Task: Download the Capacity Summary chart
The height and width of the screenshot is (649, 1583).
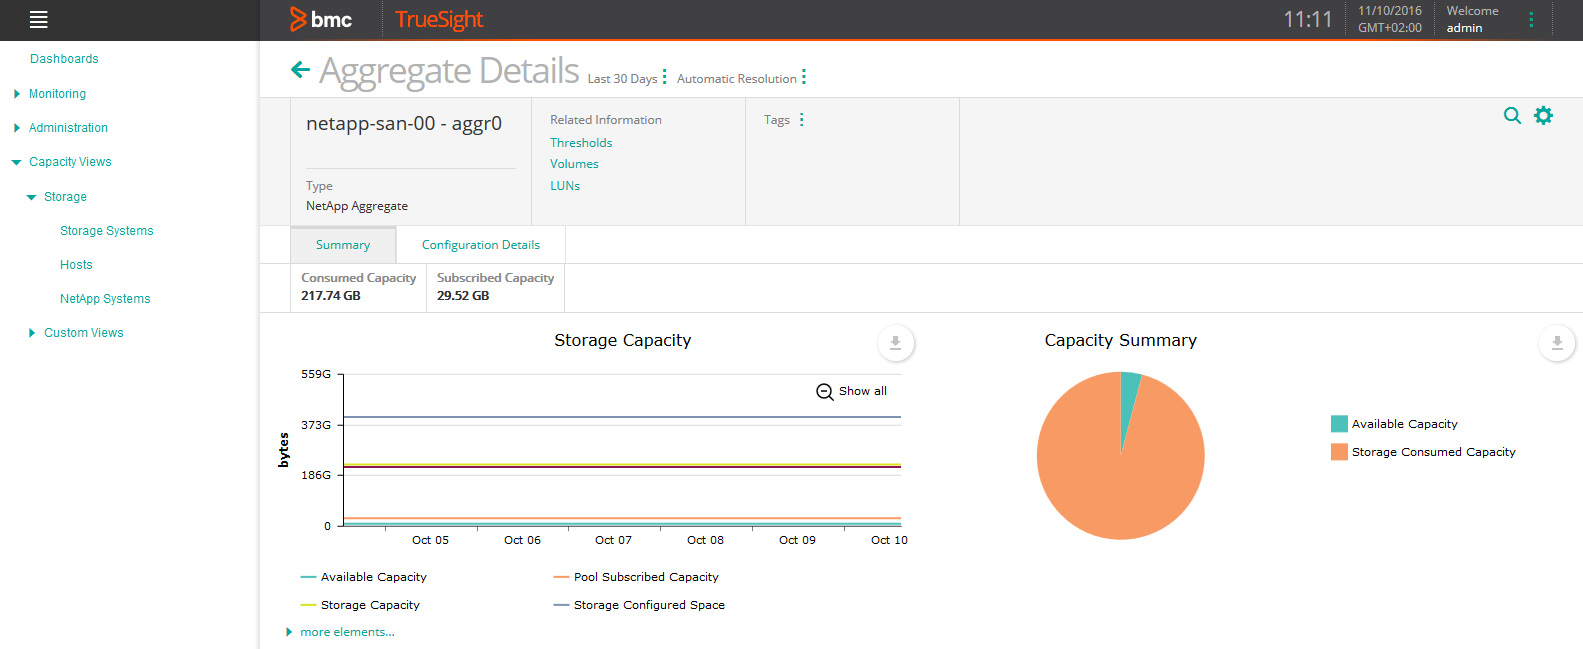Action: pos(1557,343)
